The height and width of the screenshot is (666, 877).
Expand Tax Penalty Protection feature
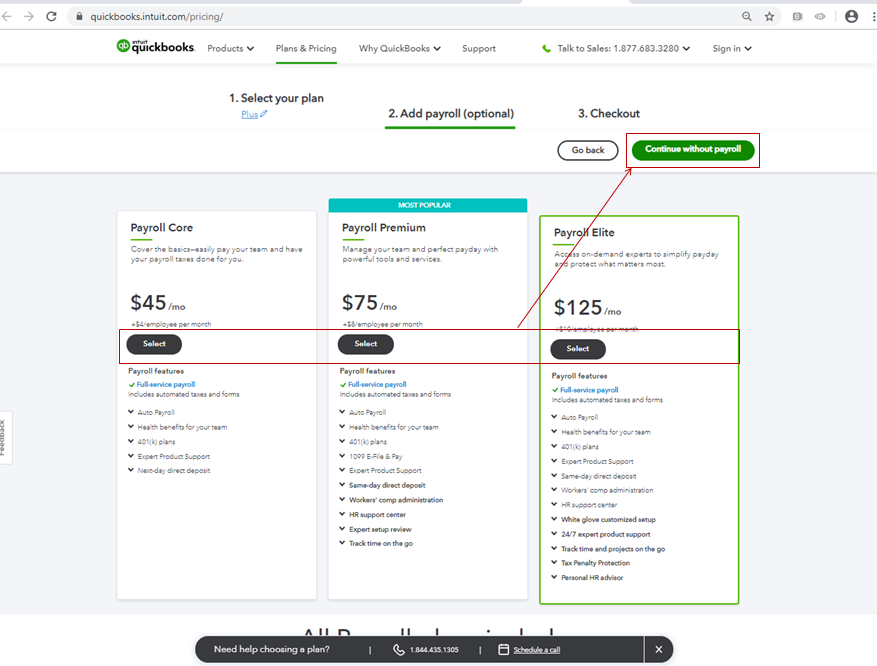coord(591,563)
